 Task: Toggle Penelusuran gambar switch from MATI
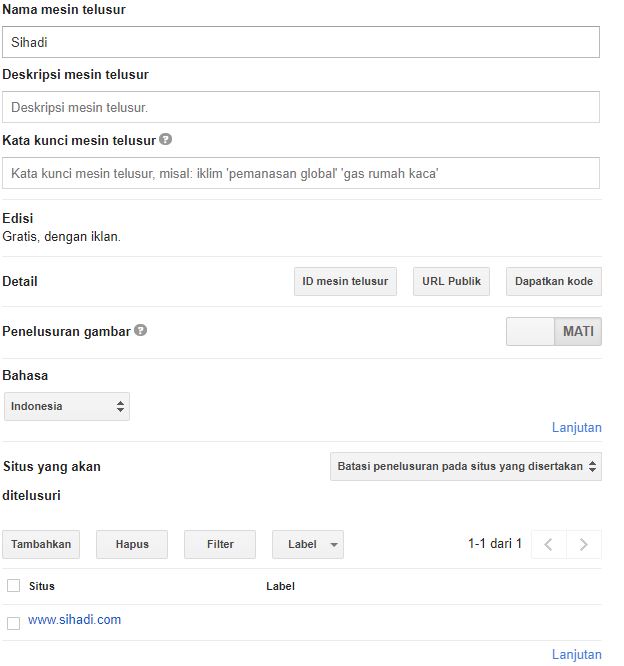point(553,331)
